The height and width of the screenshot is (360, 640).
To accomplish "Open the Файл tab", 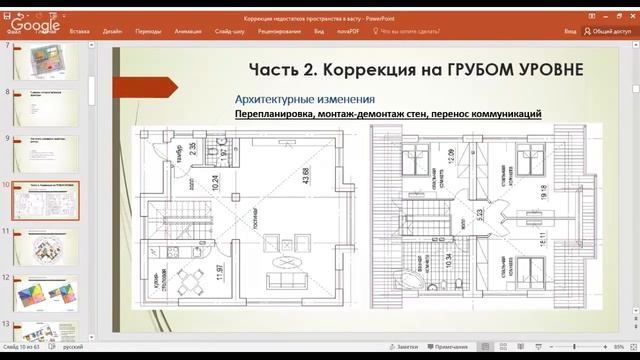I will [x=14, y=31].
